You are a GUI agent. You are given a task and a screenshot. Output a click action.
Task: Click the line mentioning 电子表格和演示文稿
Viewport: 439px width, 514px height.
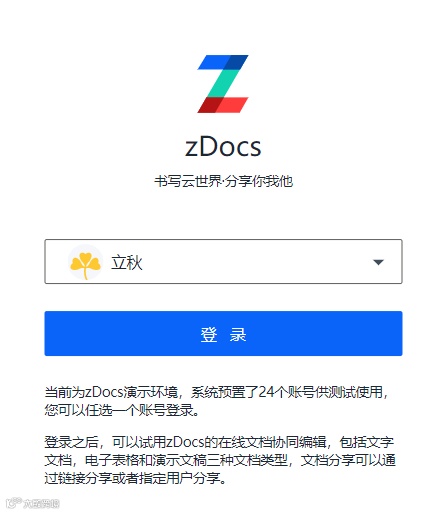pyautogui.click(x=220, y=460)
